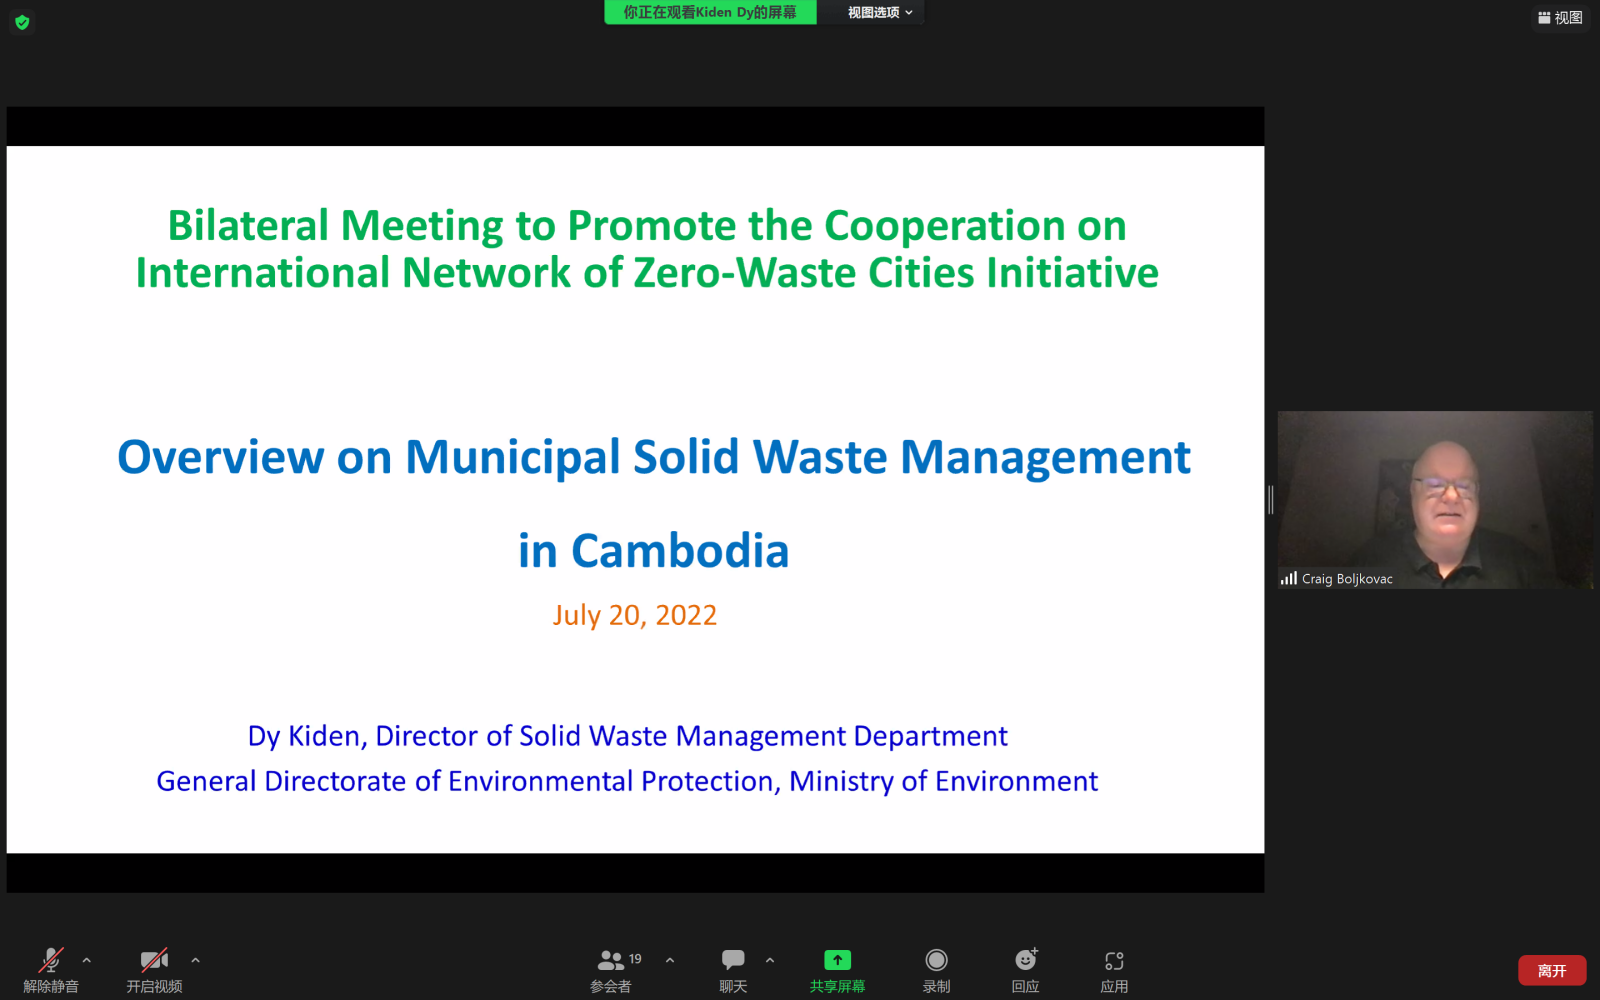Expand the arrow next to participants
1600x1000 pixels.
pyautogui.click(x=670, y=960)
